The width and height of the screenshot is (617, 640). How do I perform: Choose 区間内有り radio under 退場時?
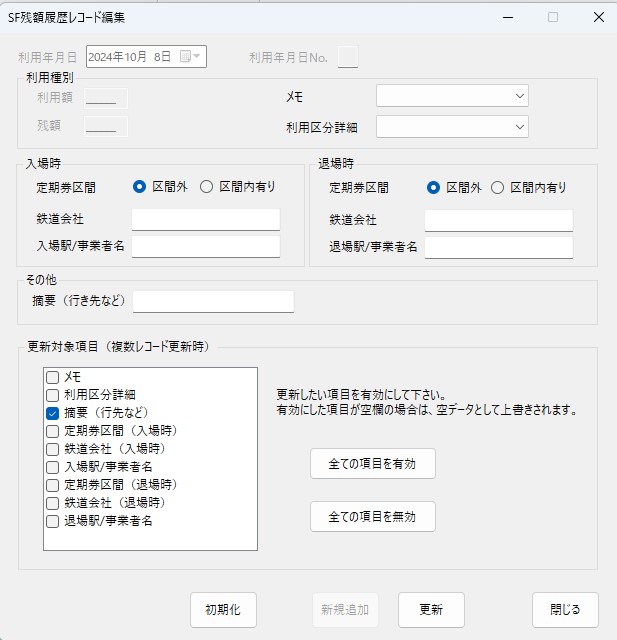498,187
